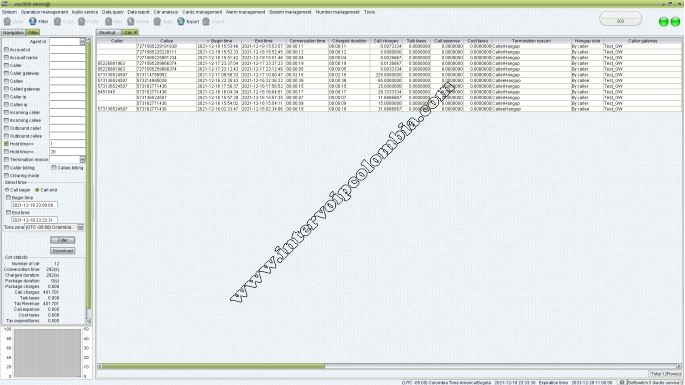Tick the Callee ip checkbox
685x385 pixels.
coord(6,104)
